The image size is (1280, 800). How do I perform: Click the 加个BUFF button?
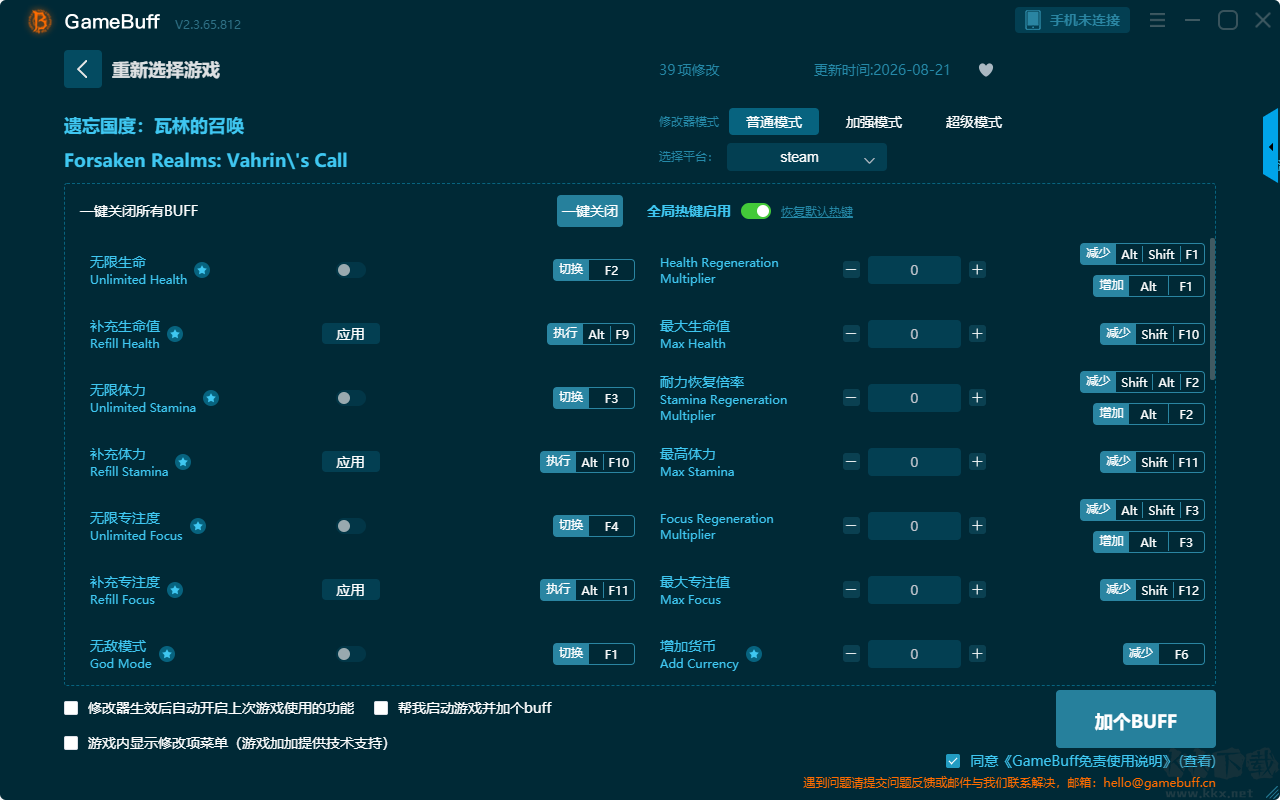tap(1136, 720)
